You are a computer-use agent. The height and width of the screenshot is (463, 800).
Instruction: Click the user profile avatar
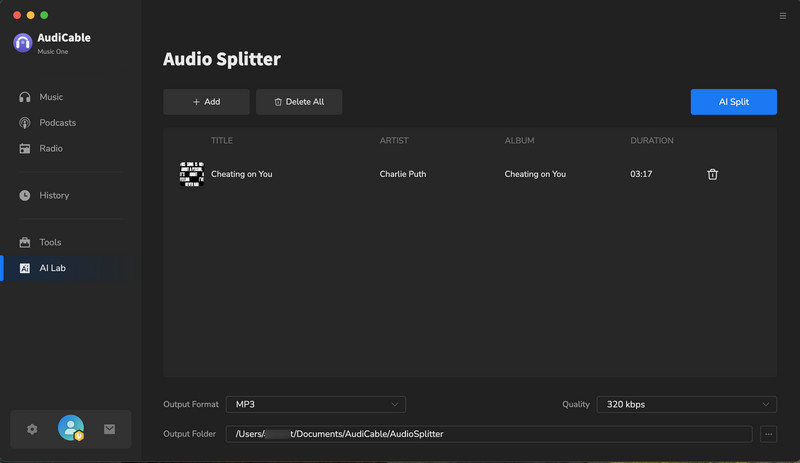[71, 428]
